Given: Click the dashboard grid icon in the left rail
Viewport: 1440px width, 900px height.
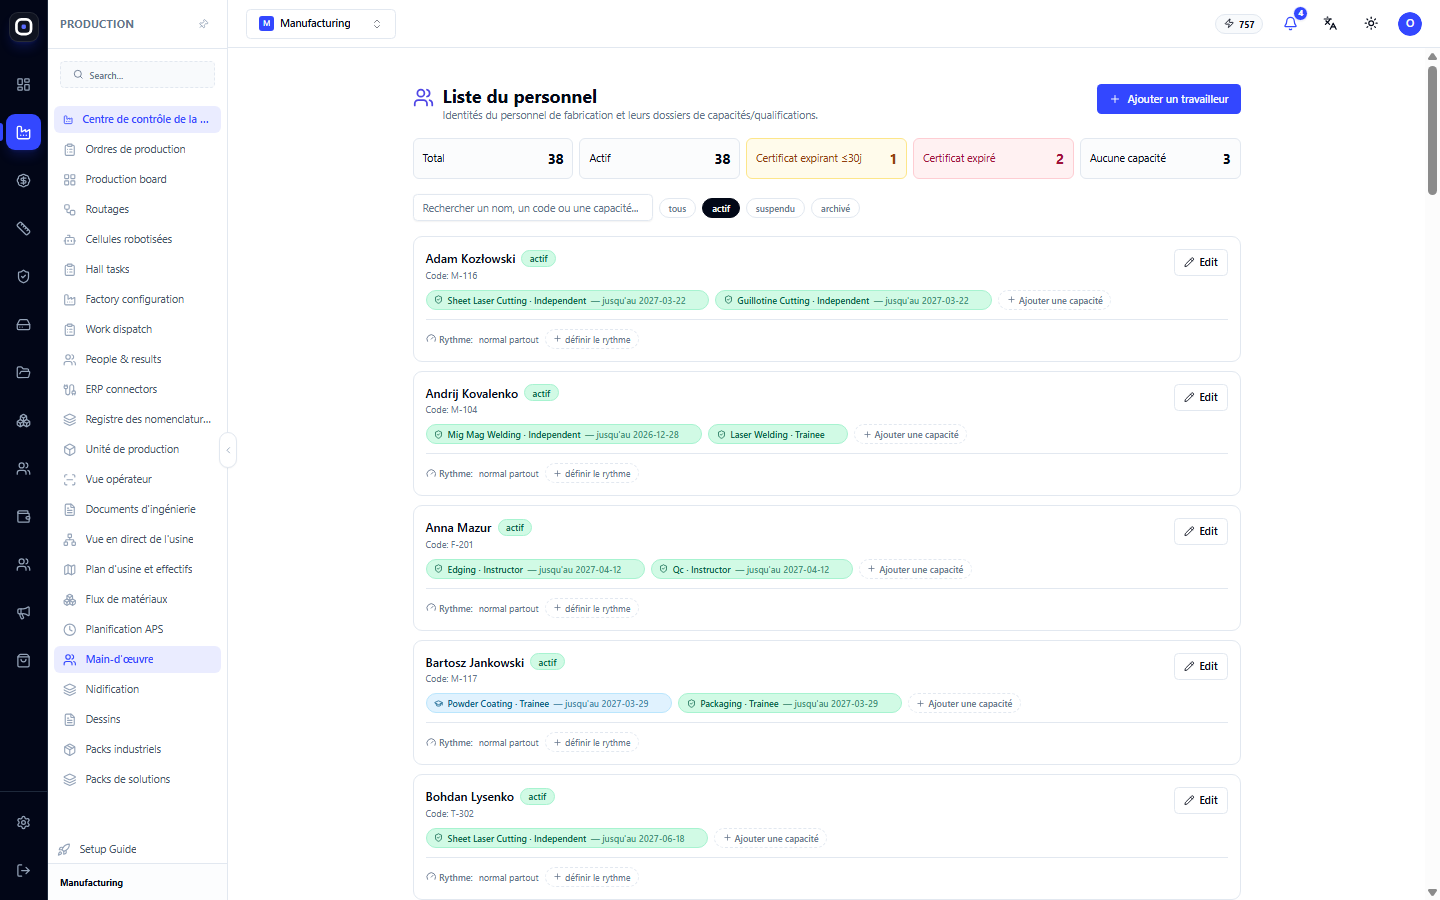Looking at the screenshot, I should click(x=24, y=84).
